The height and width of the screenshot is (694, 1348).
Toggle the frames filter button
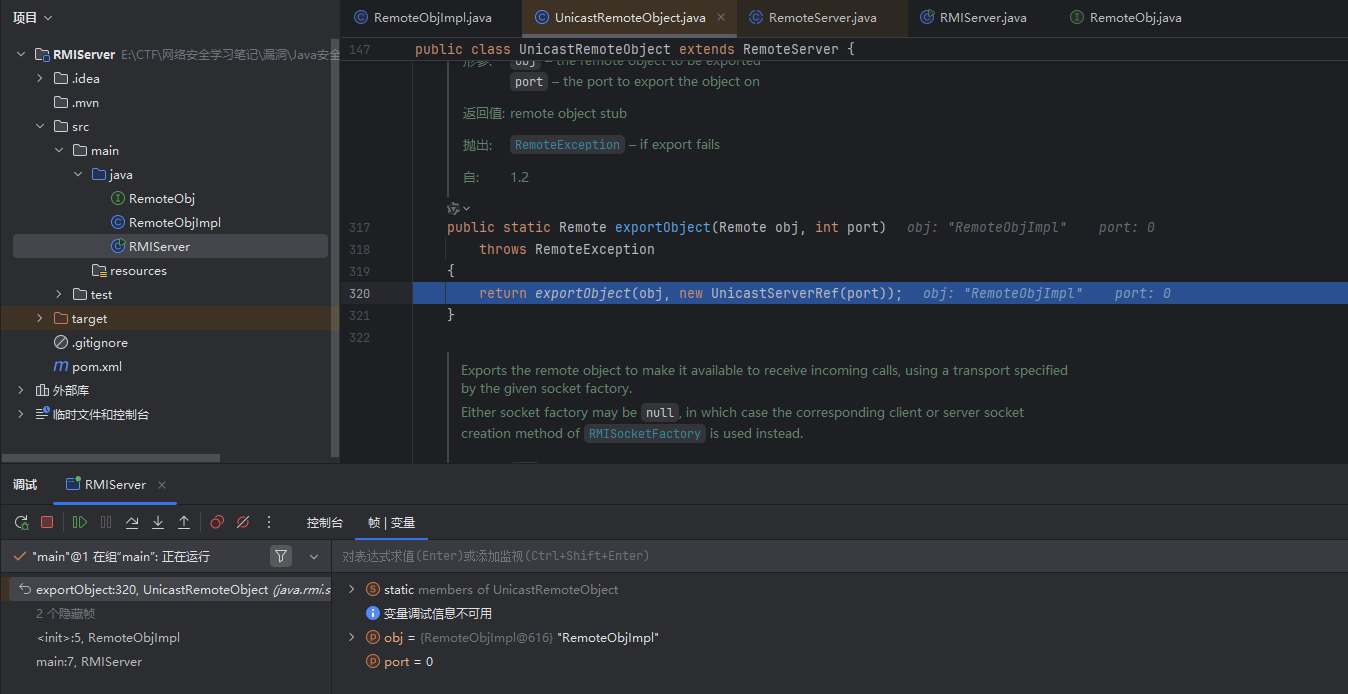[281, 556]
